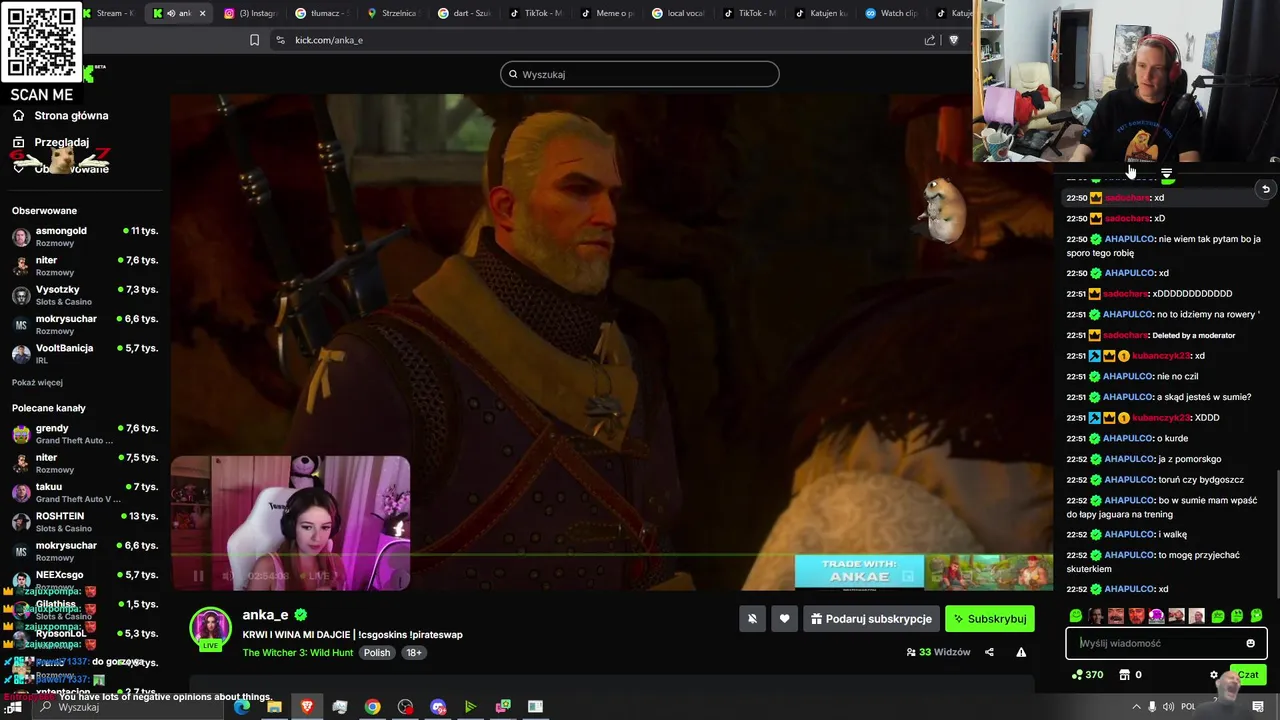The image size is (1280, 720).
Task: Click Podaruj subskrypcje gift button
Action: tap(870, 619)
